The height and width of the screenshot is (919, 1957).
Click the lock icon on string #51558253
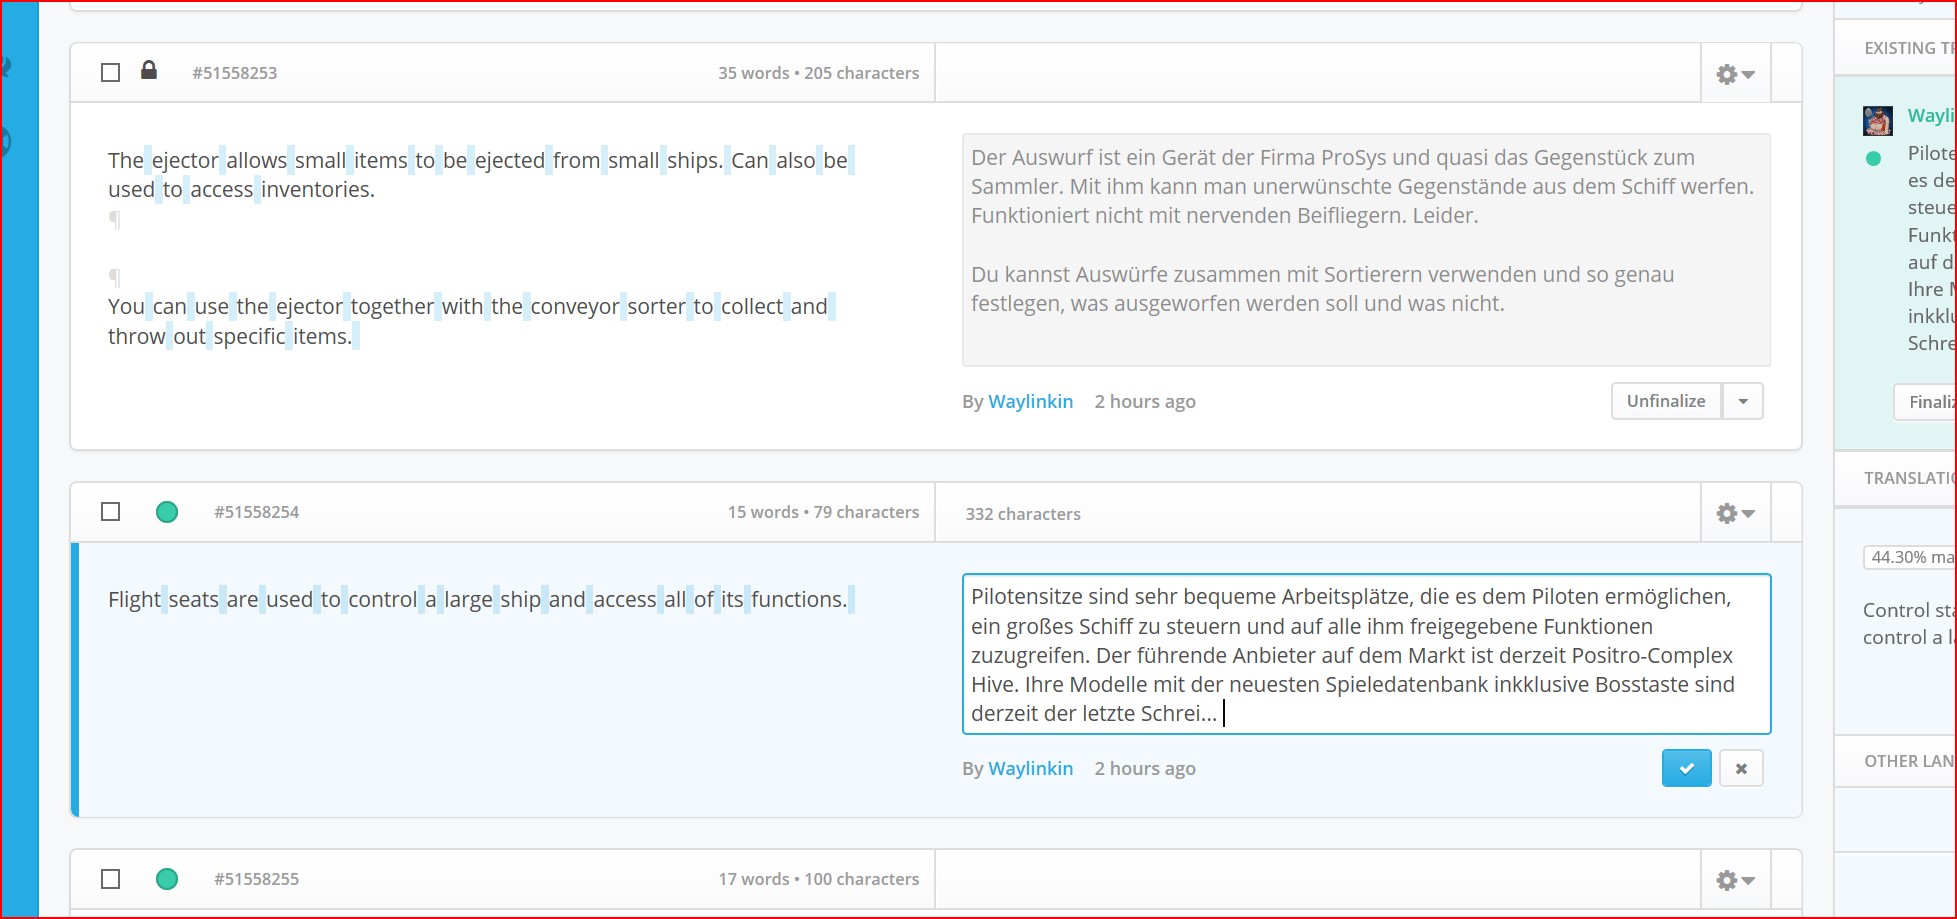pyautogui.click(x=149, y=71)
